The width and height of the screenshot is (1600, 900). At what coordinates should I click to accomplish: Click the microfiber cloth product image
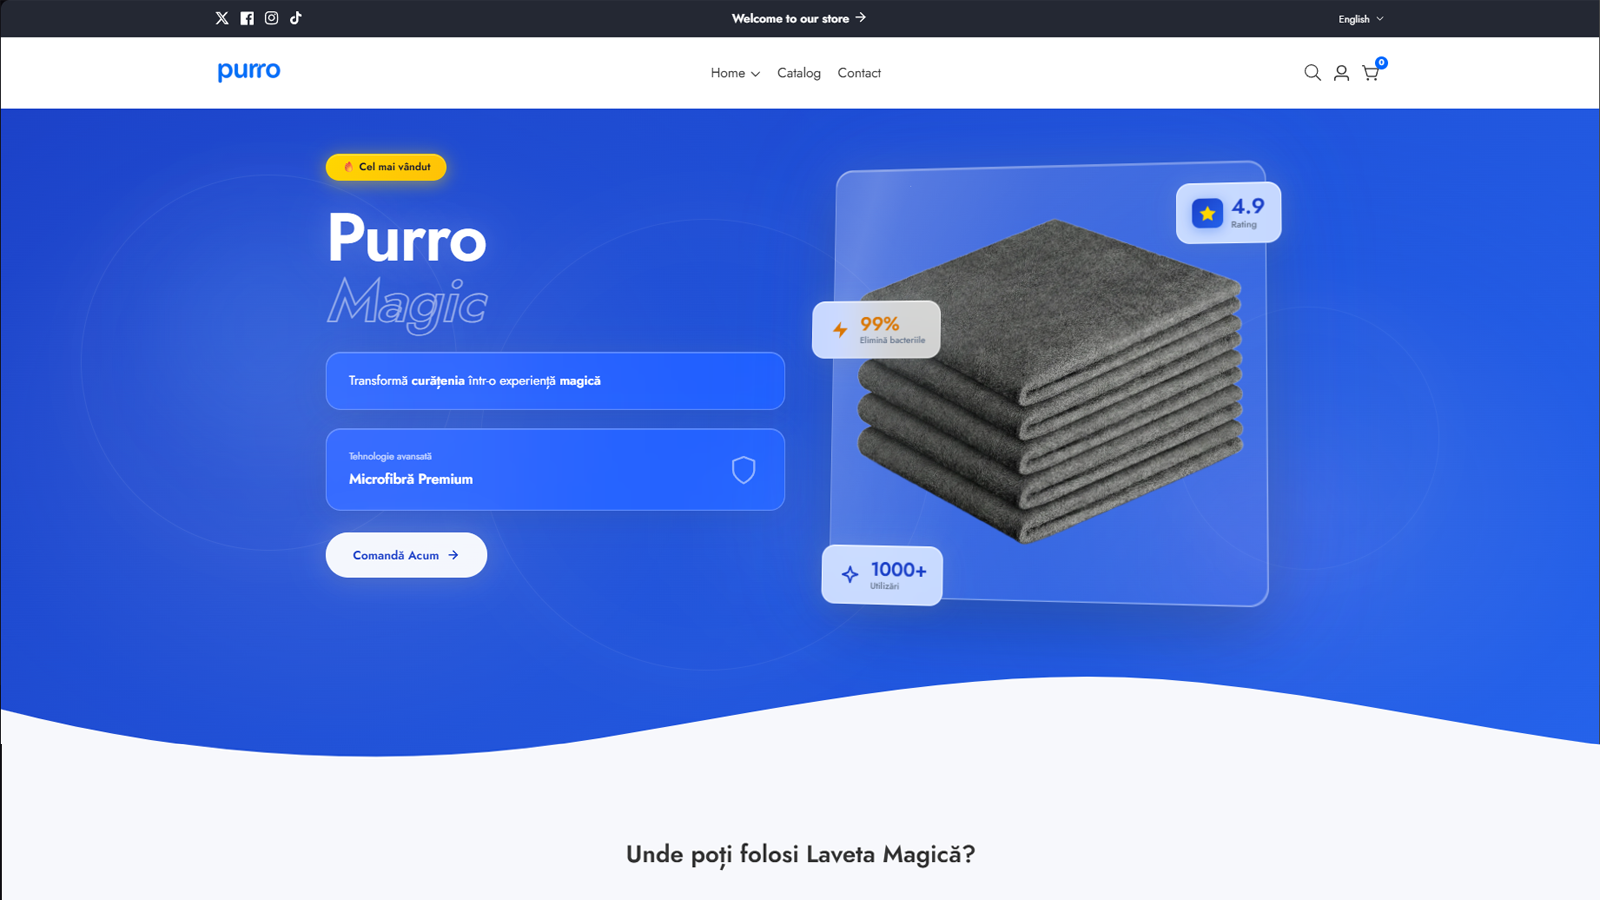[x=1050, y=382]
